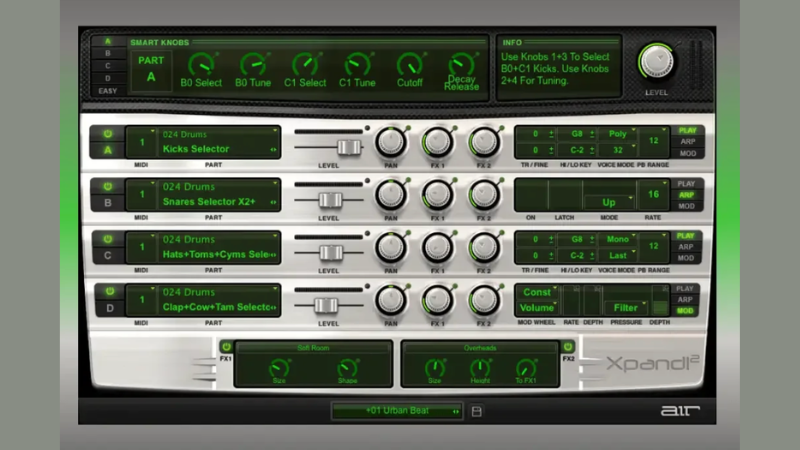
Task: Toggle Part A power button
Action: point(107,134)
